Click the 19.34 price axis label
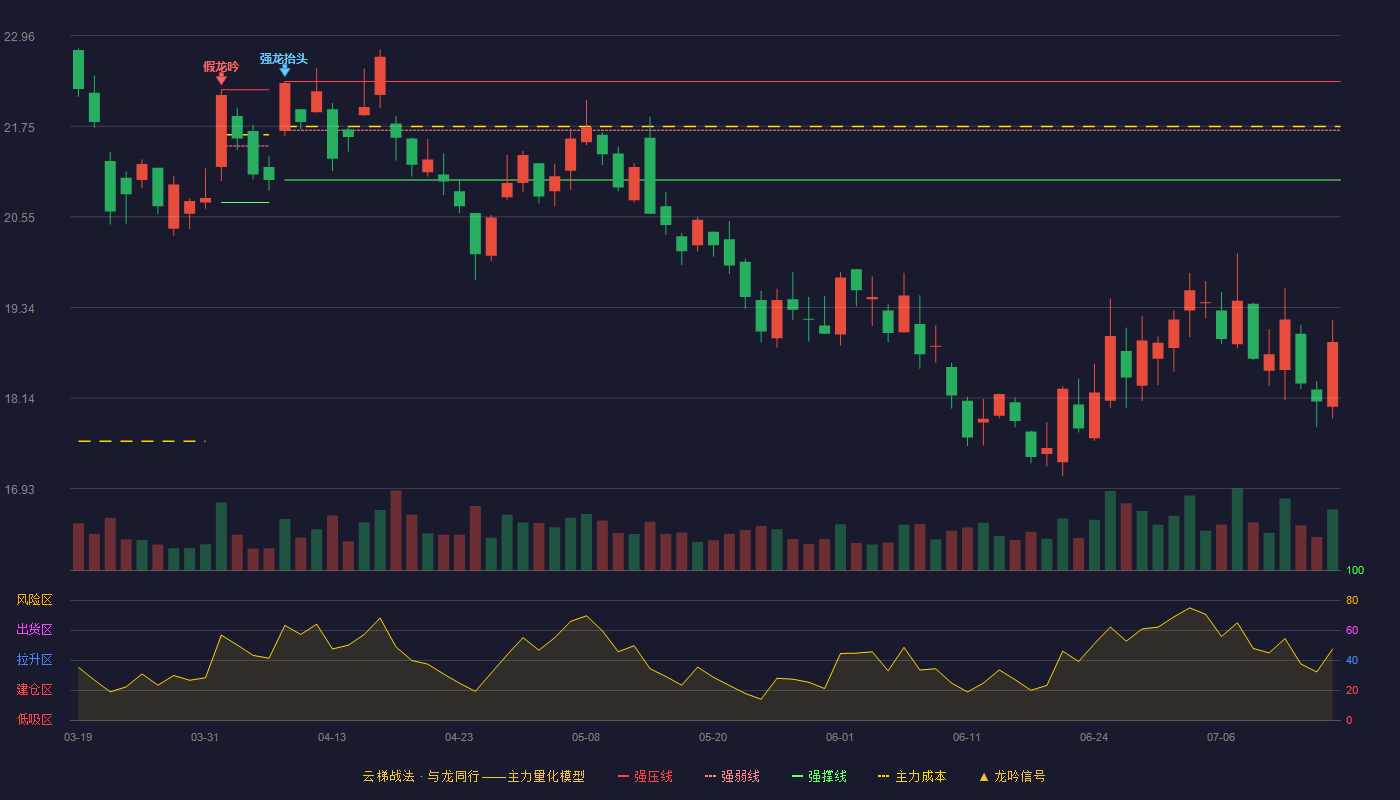This screenshot has width=1400, height=800. (x=19, y=308)
